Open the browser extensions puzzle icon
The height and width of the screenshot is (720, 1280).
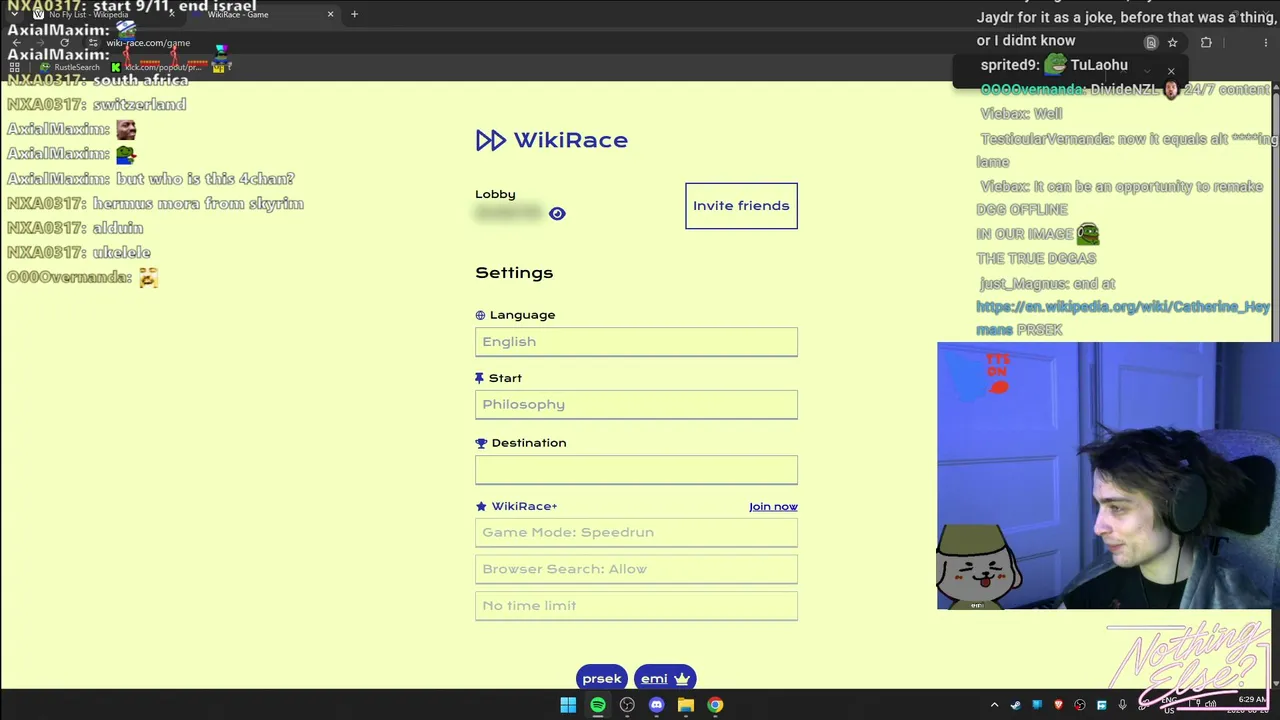tap(1206, 43)
